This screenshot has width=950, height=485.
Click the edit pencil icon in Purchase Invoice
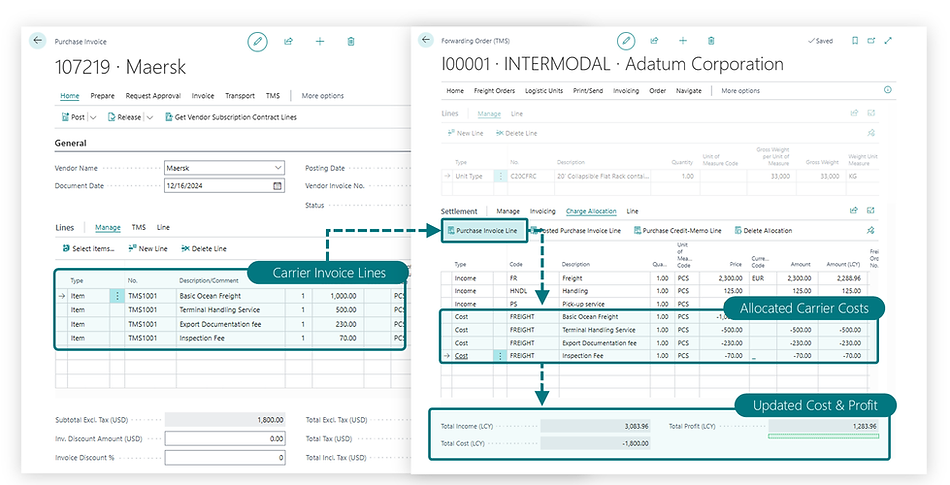[x=257, y=41]
